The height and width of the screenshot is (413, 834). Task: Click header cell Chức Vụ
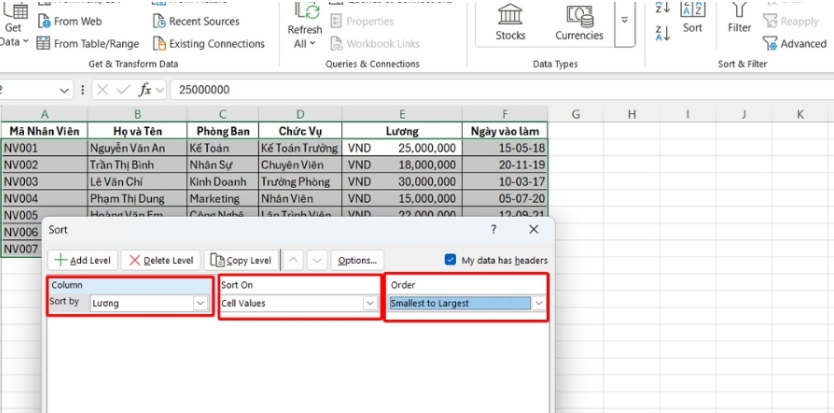(301, 131)
